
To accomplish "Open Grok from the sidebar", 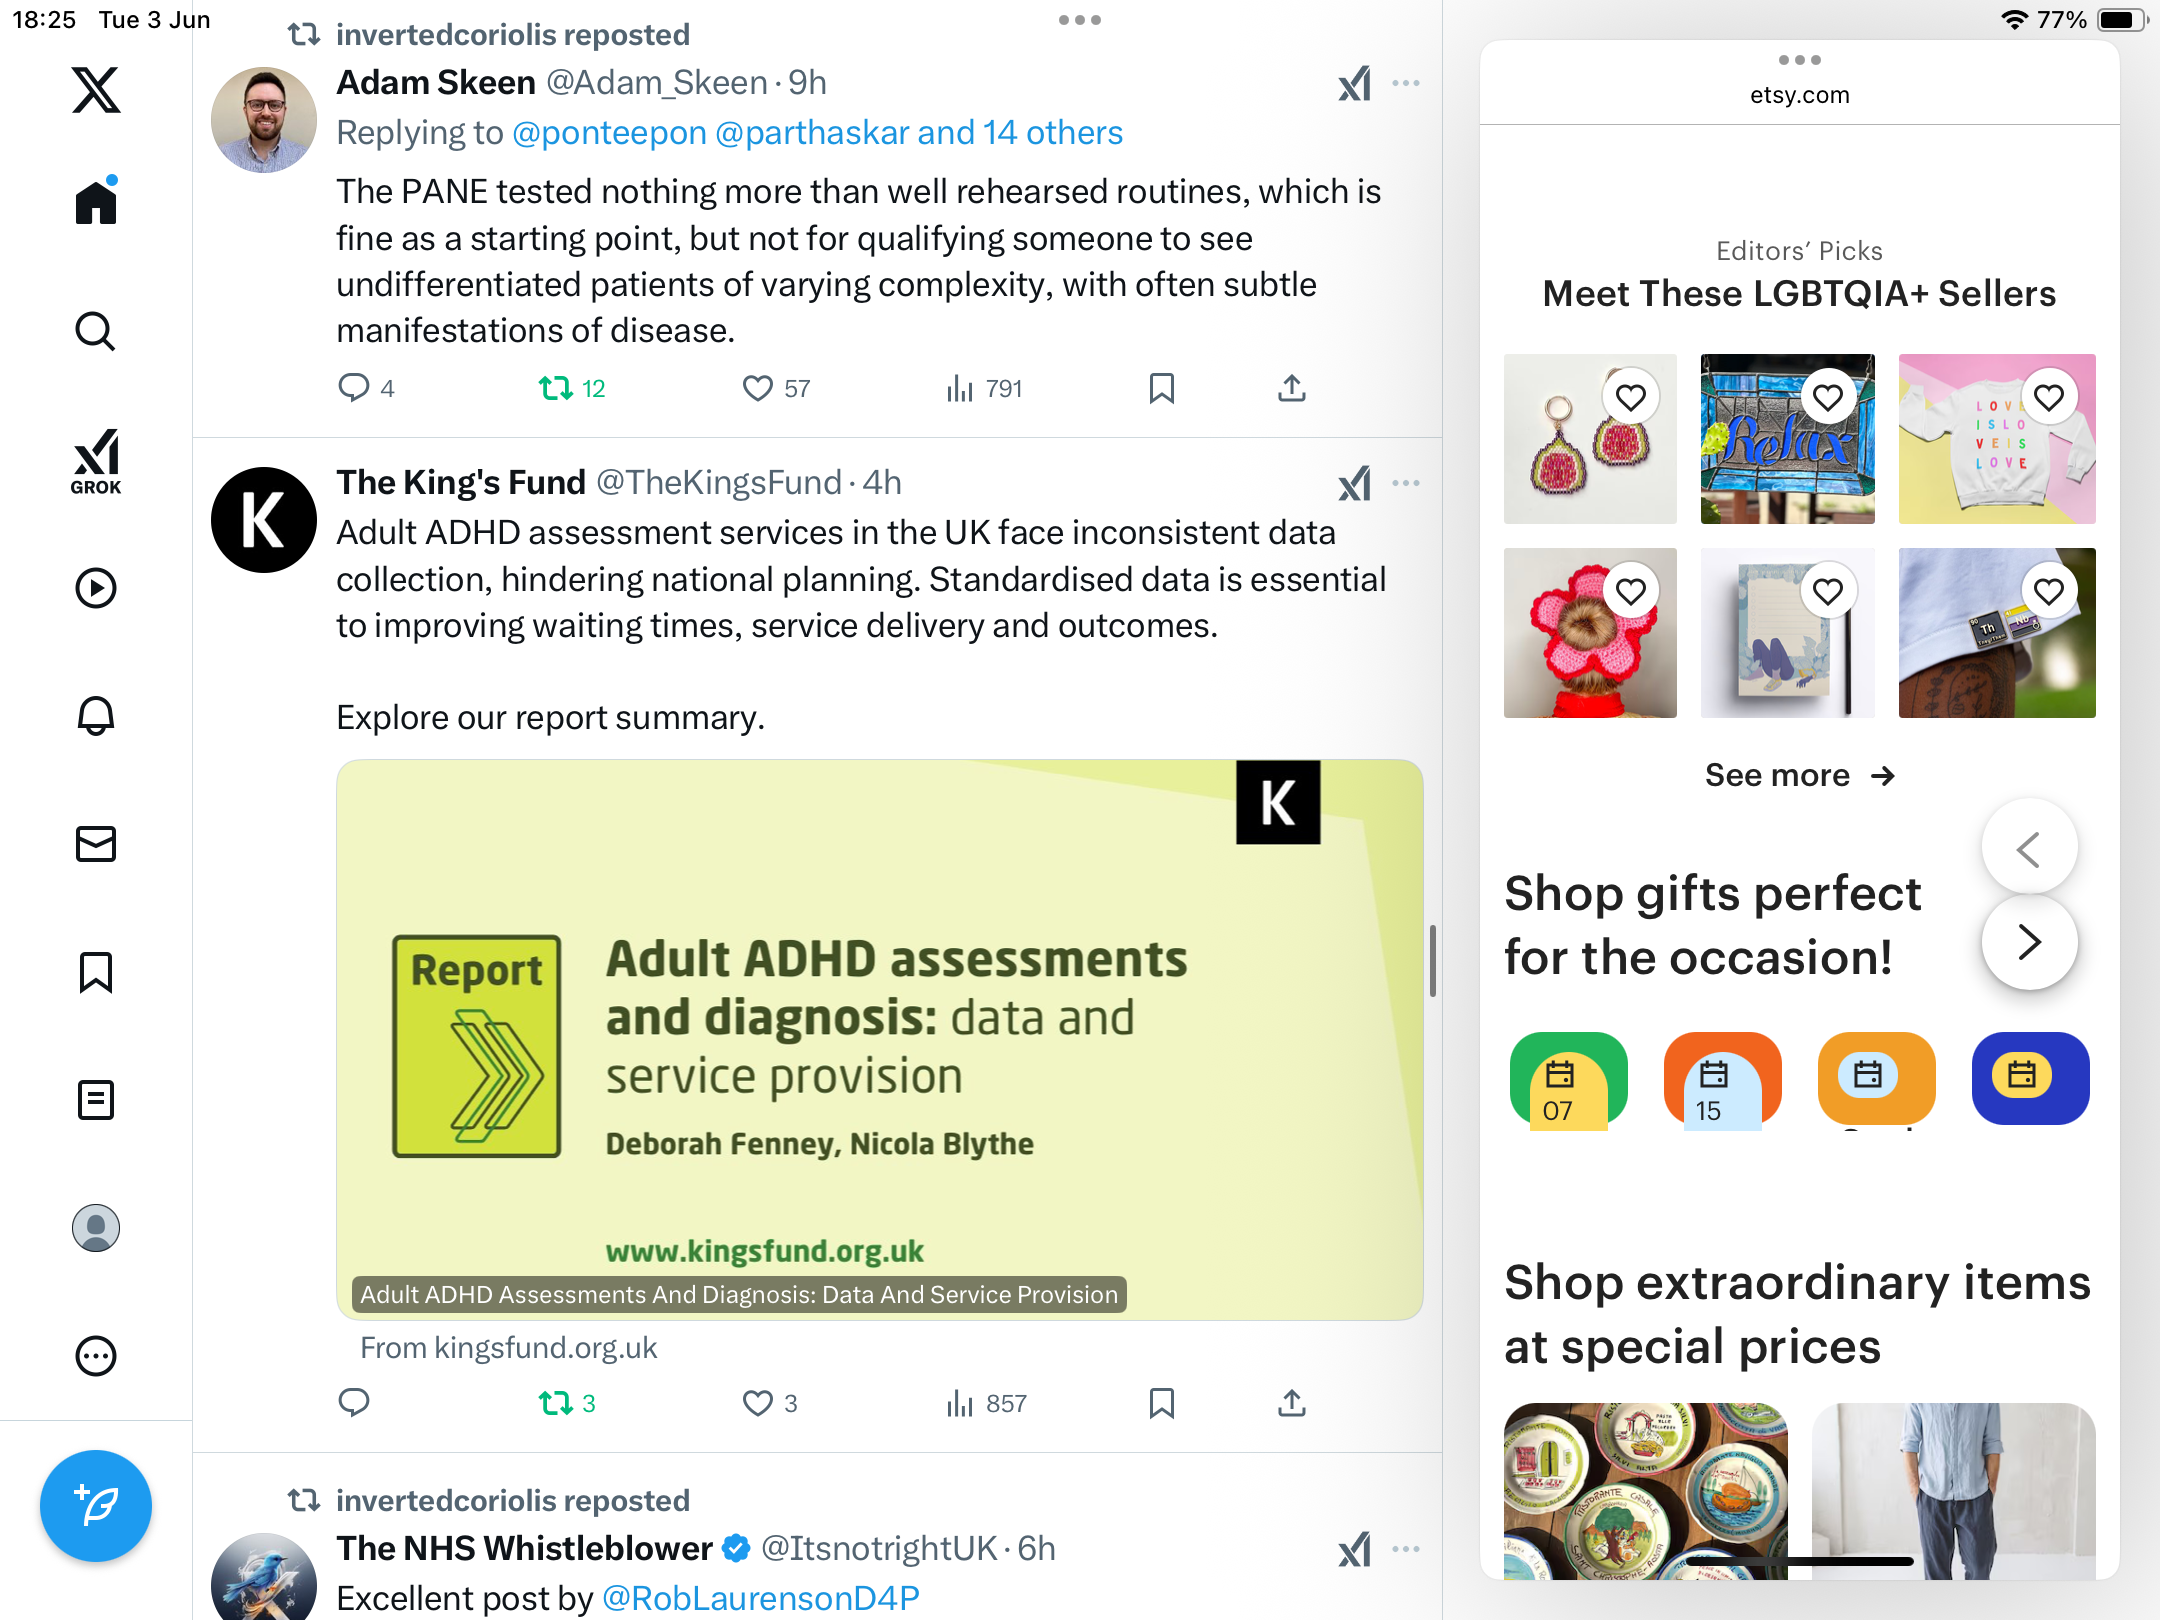I will 96,461.
